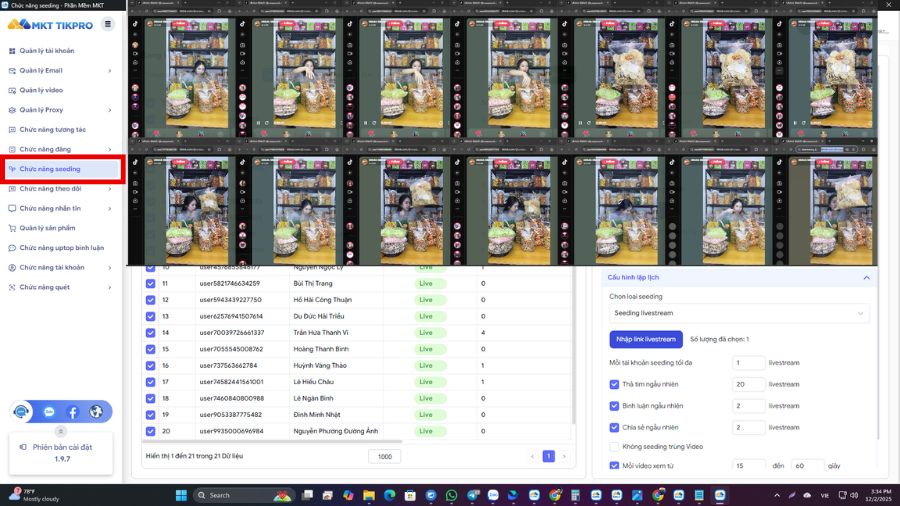This screenshot has height=506, width=900.
Task: Go to the previous table page arrow
Action: point(532,457)
